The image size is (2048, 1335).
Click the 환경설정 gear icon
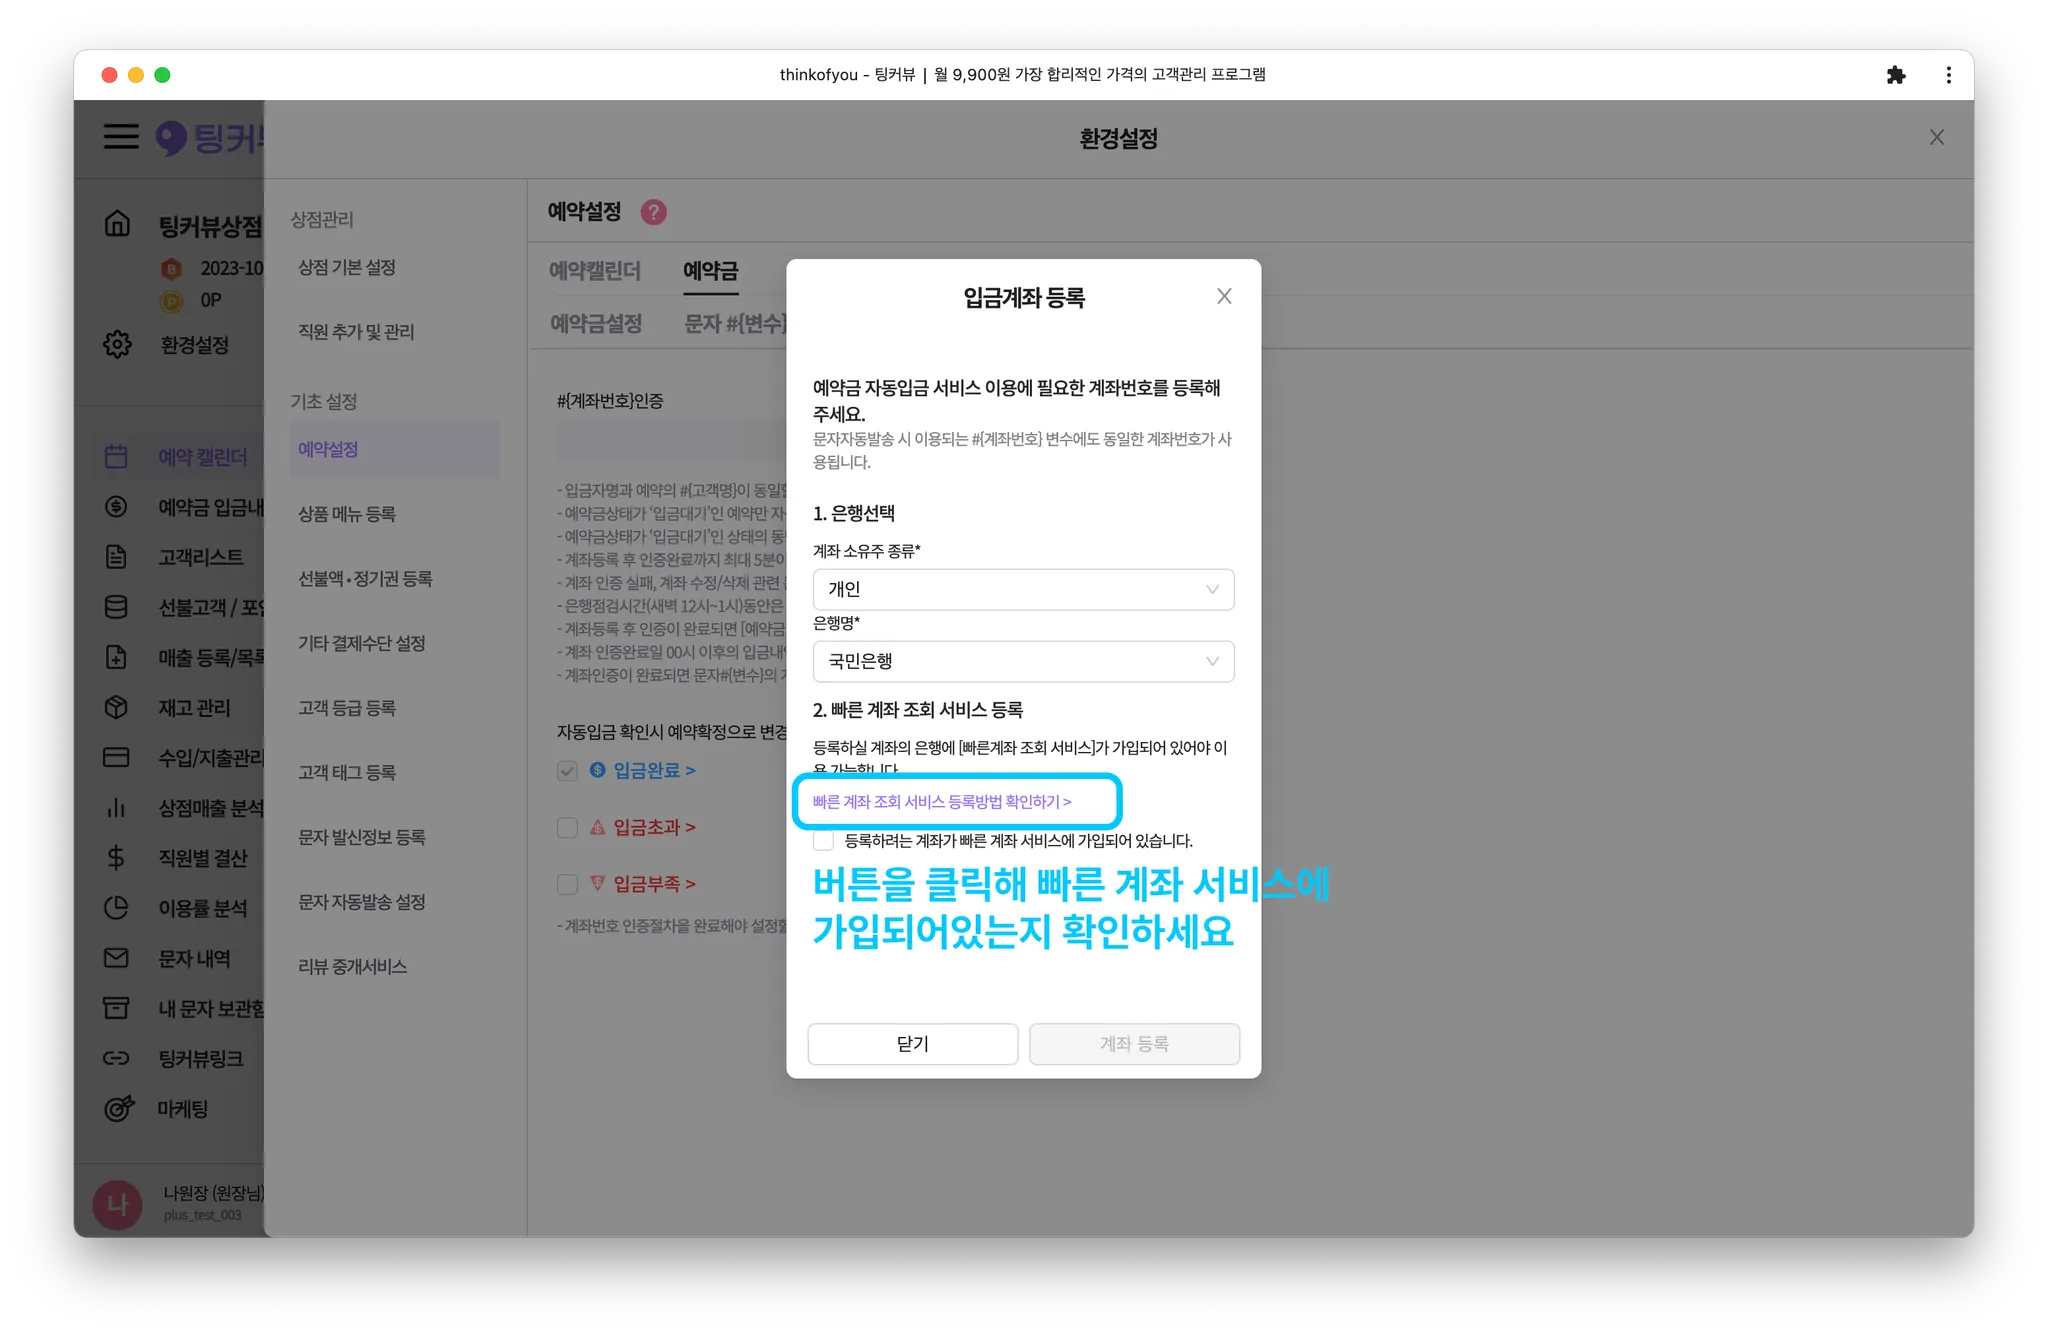[117, 344]
